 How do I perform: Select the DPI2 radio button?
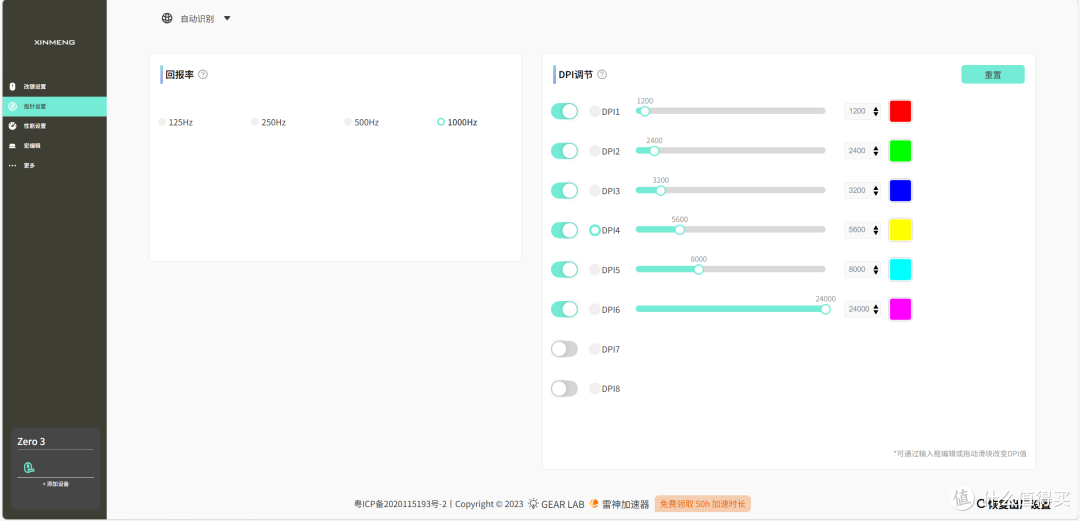pyautogui.click(x=594, y=151)
